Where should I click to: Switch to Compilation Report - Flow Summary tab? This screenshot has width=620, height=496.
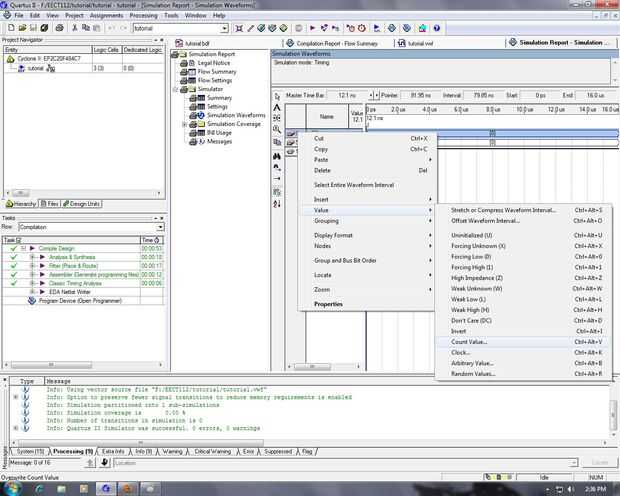click(332, 43)
